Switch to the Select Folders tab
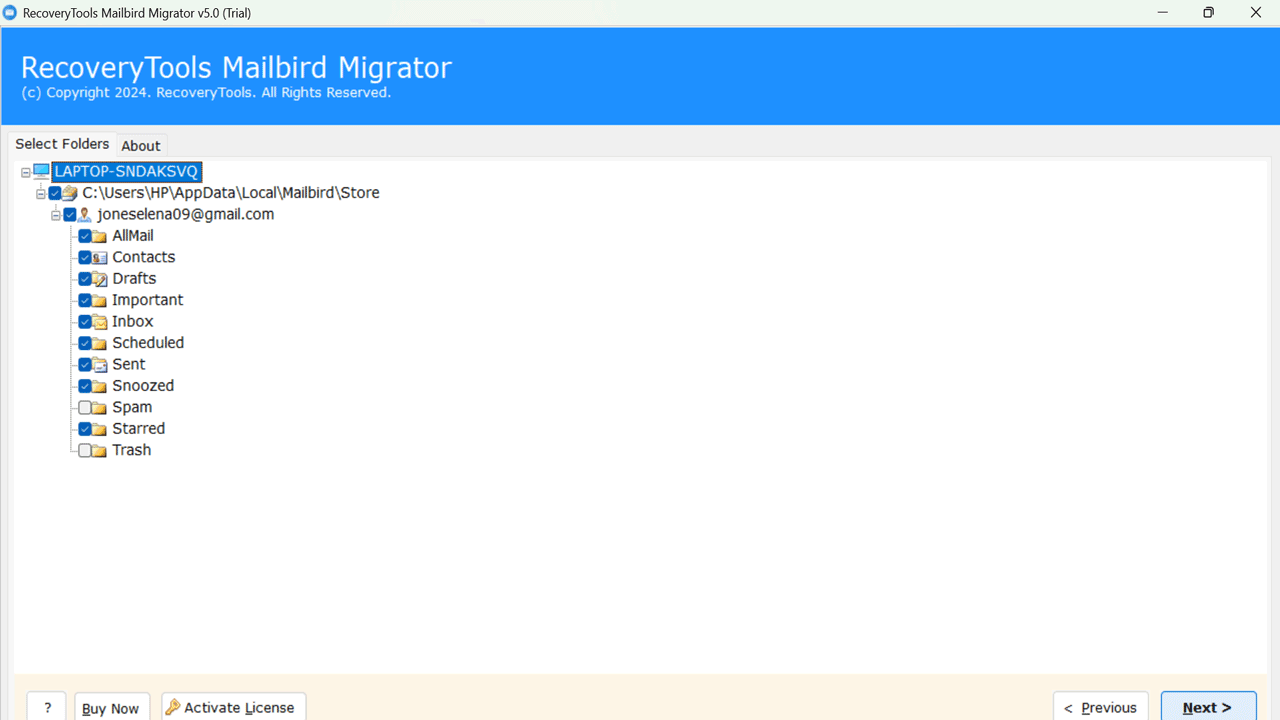This screenshot has width=1280, height=720. pyautogui.click(x=62, y=144)
